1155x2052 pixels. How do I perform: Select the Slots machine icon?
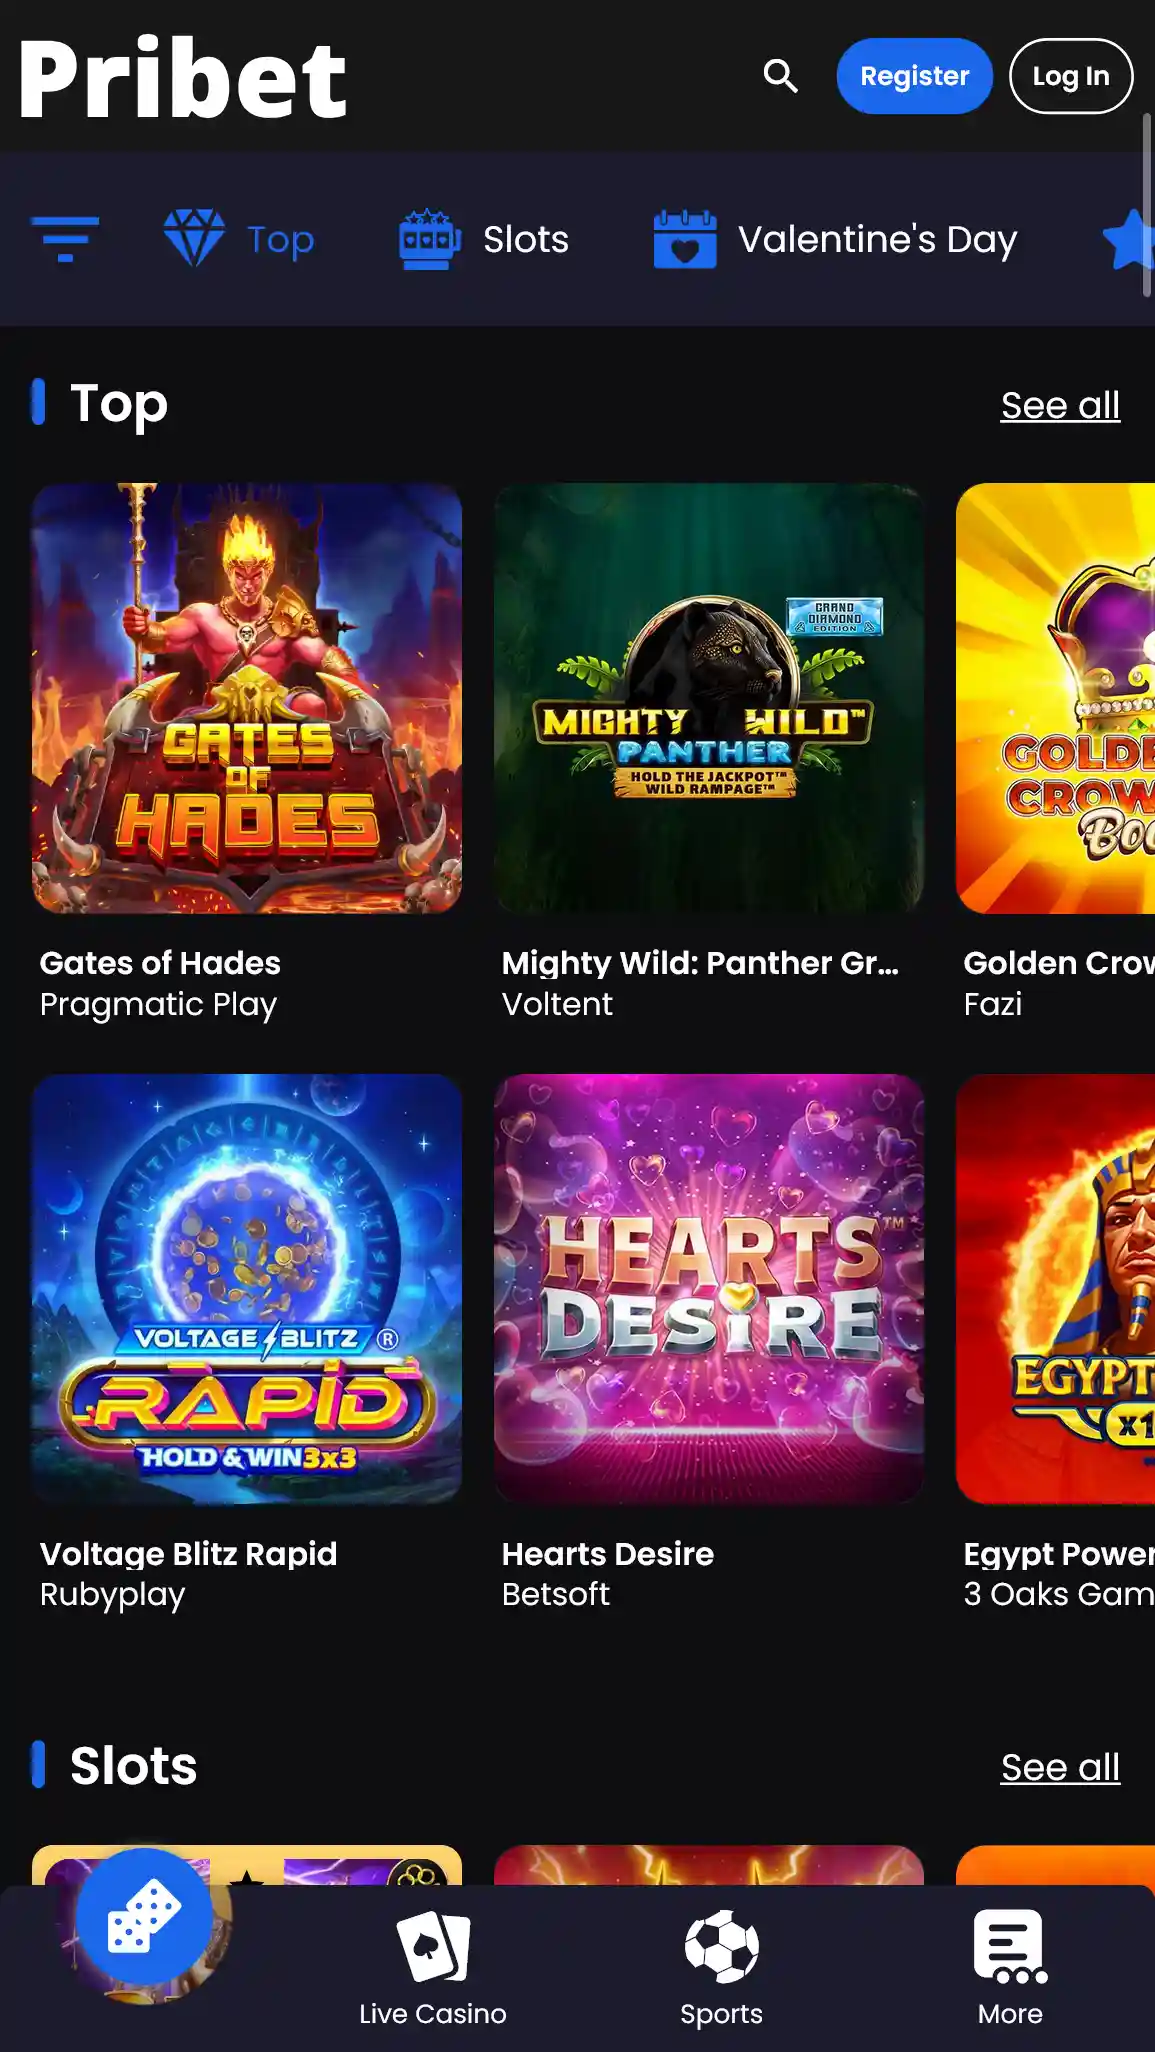[430, 239]
